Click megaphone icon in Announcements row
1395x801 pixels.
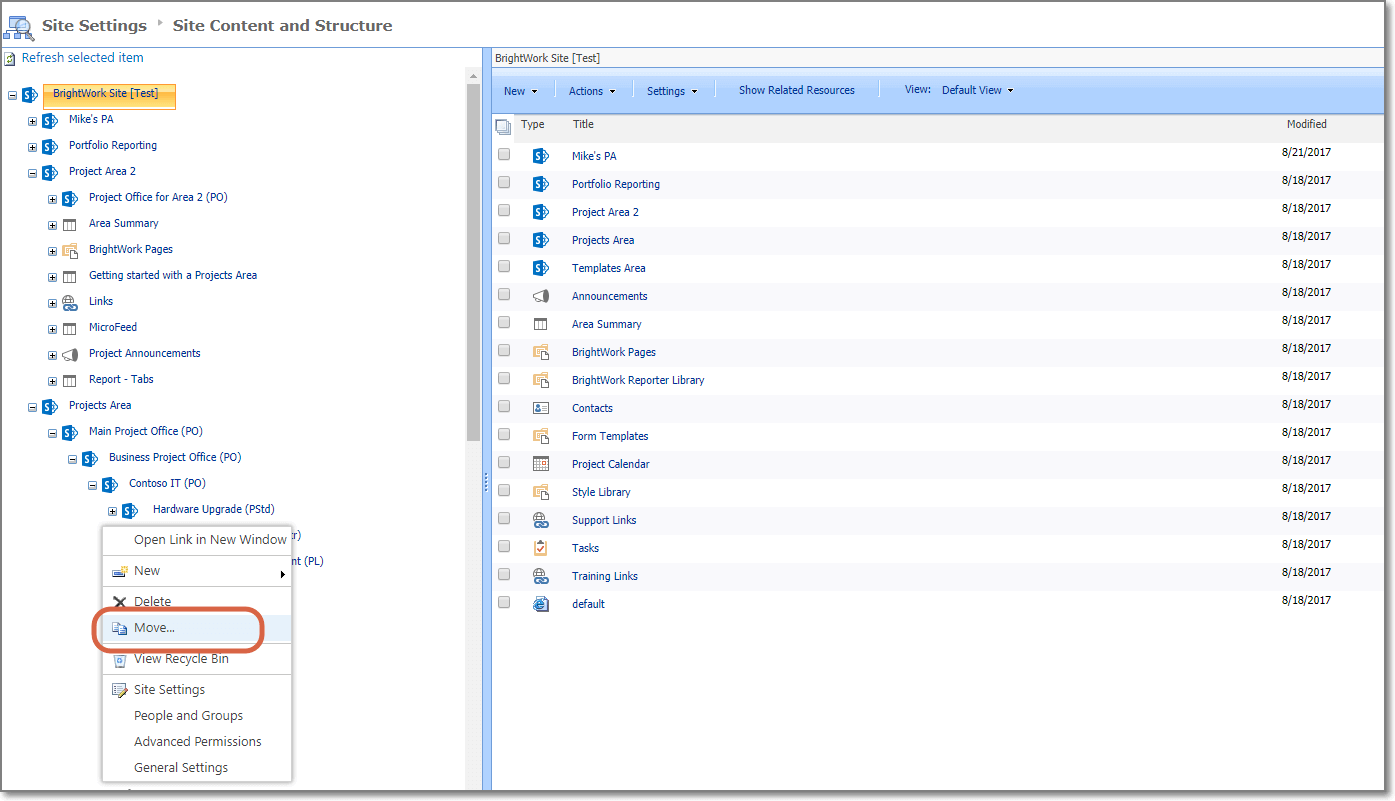tap(541, 296)
